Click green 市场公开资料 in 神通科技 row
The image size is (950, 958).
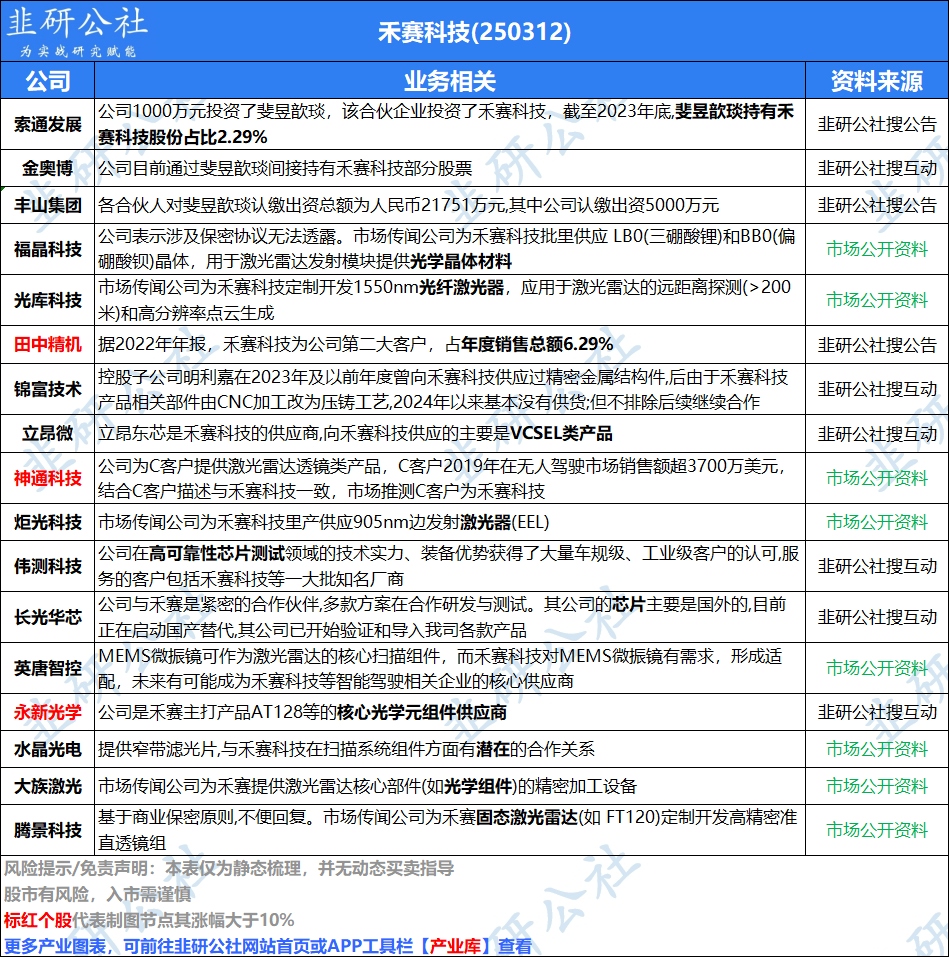point(877,478)
